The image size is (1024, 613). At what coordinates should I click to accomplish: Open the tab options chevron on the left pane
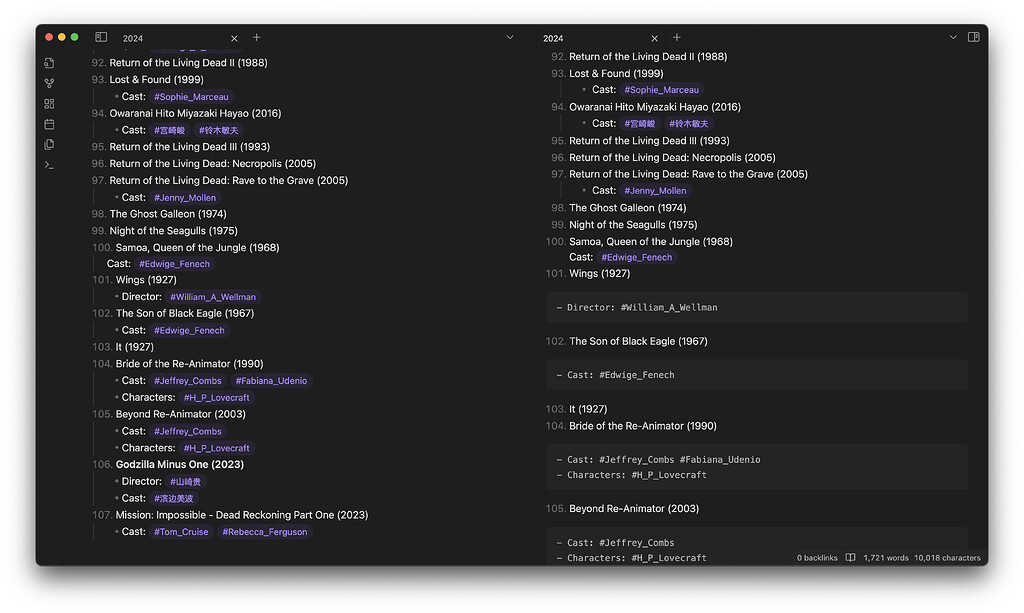point(510,37)
